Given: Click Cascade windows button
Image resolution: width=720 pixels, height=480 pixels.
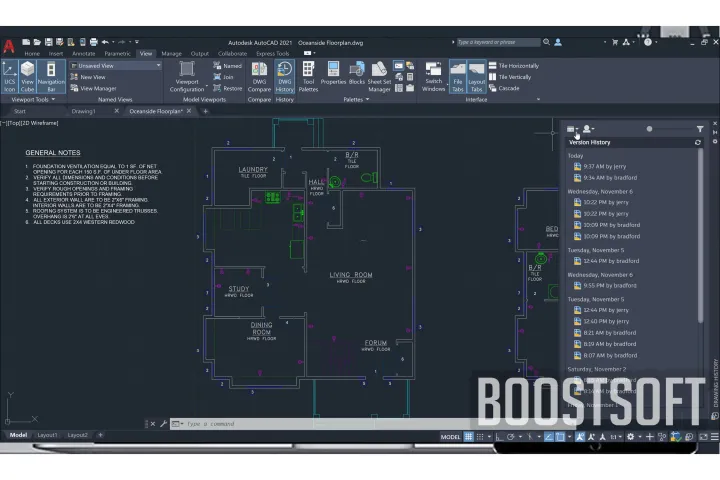Looking at the screenshot, I should pyautogui.click(x=504, y=88).
